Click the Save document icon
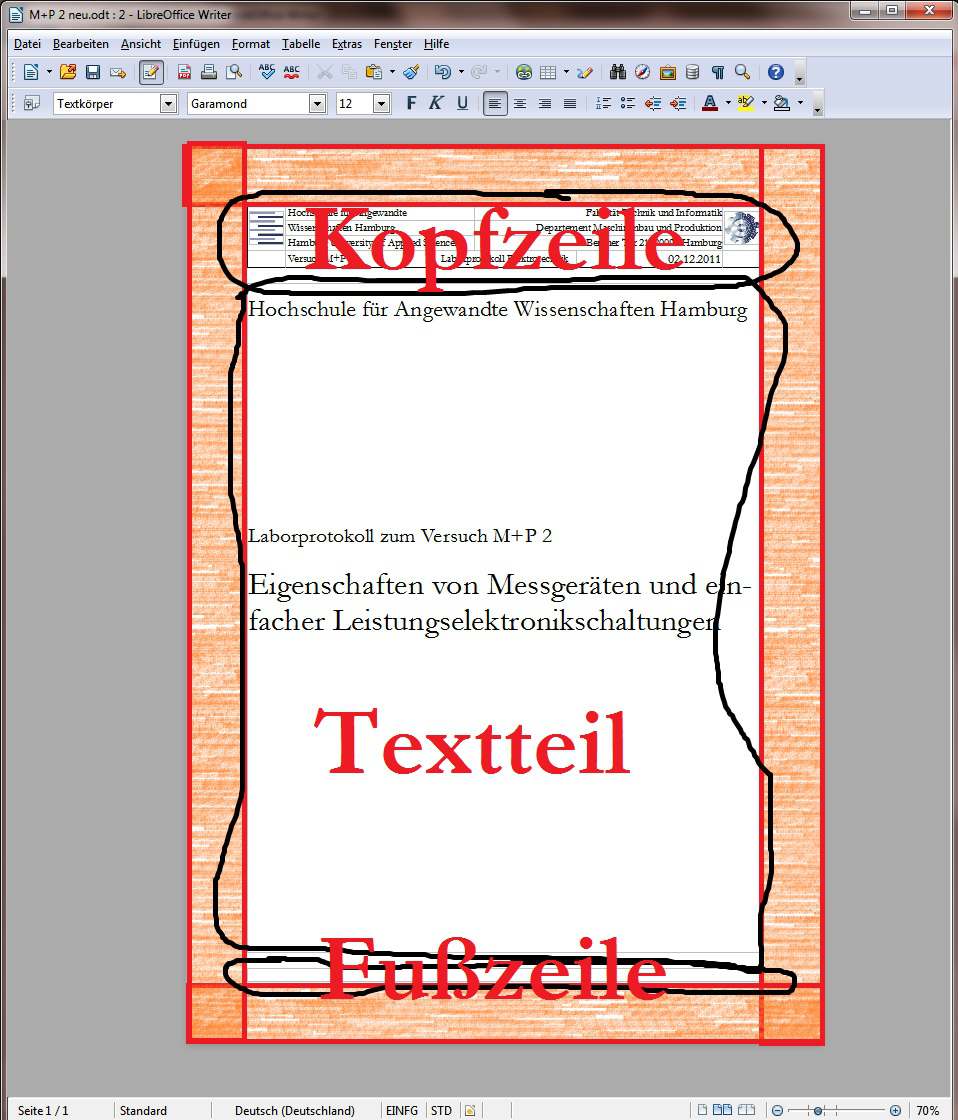 (93, 72)
